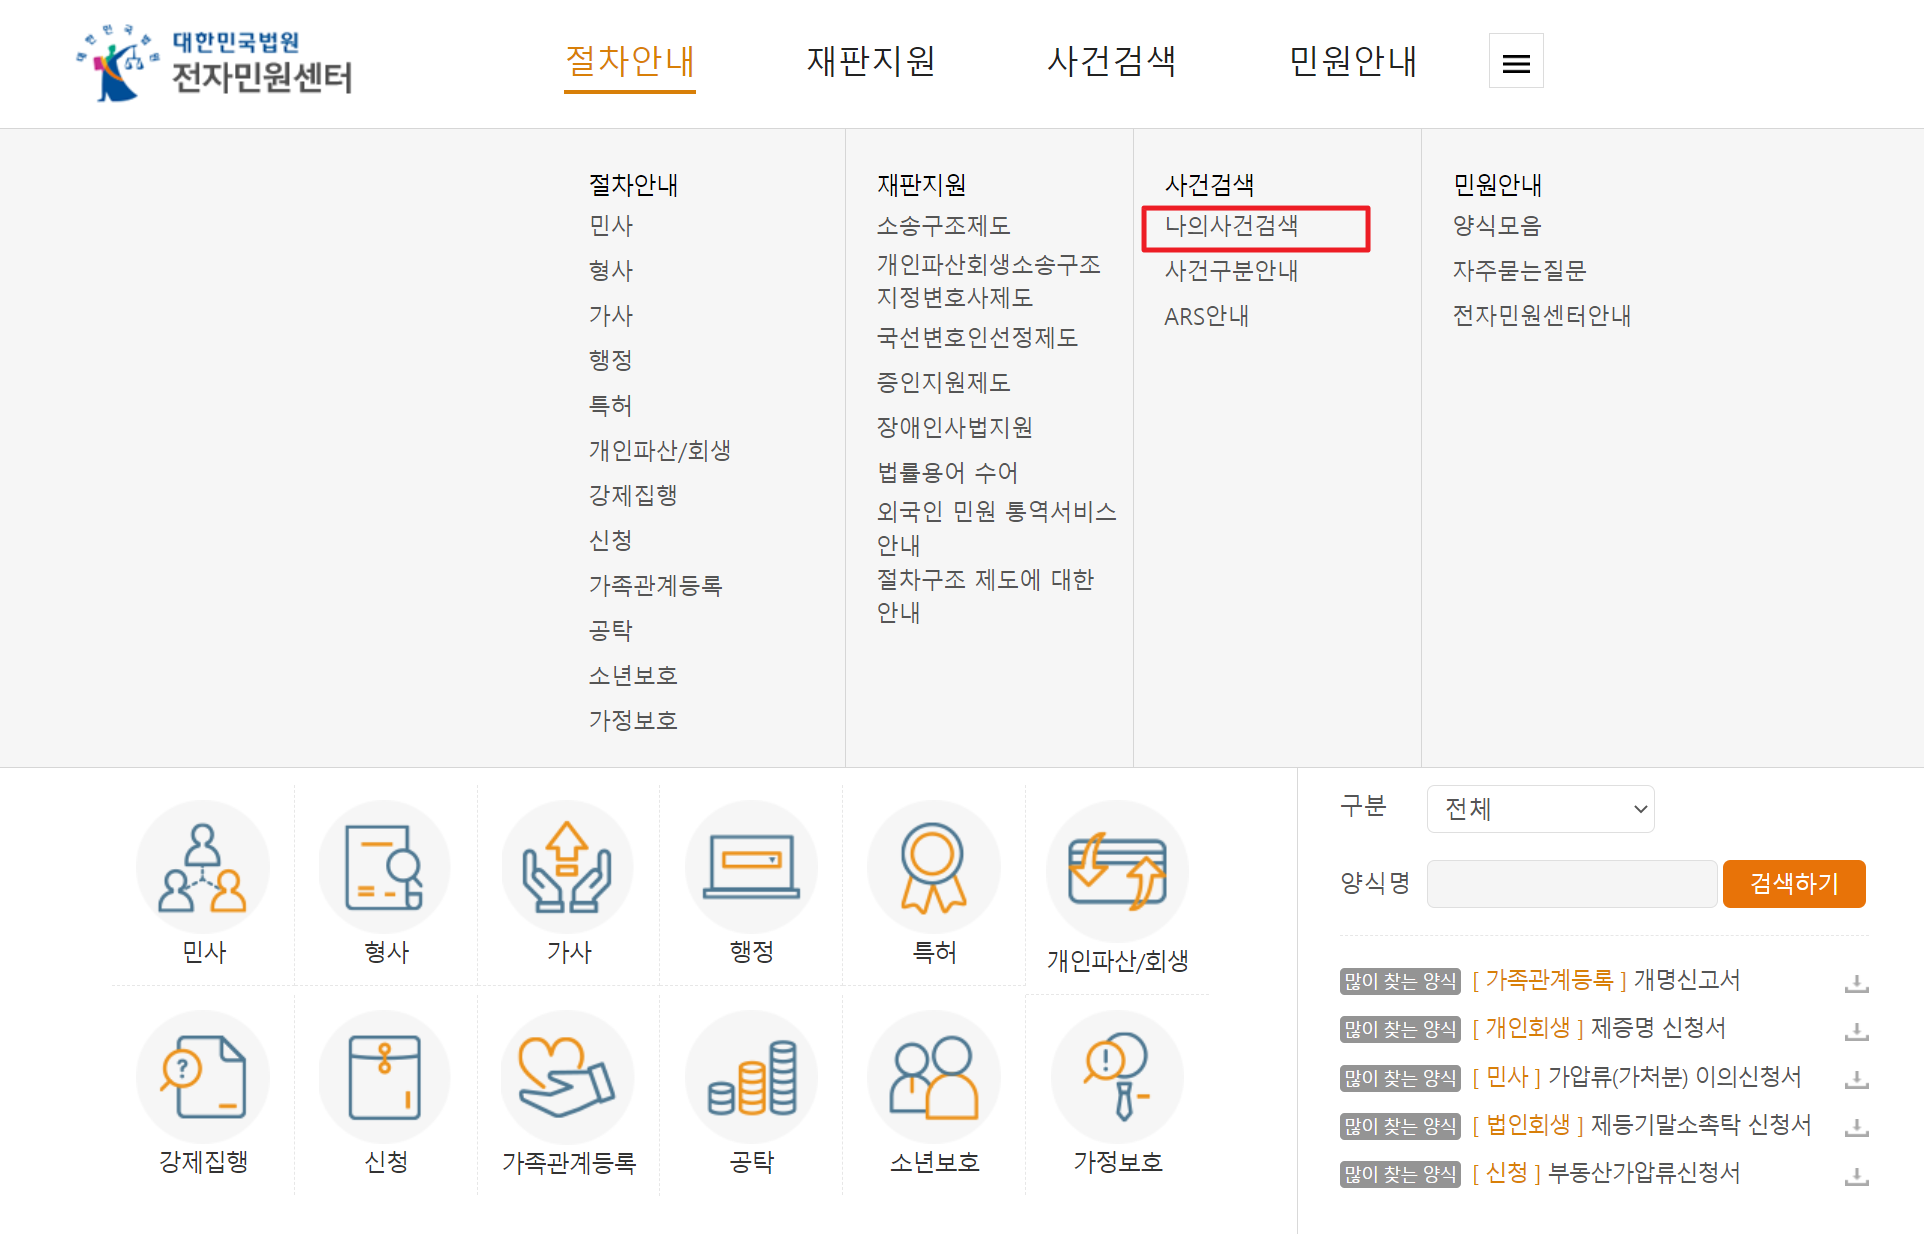Open the 가정보호 magnifier icon
This screenshot has width=1924, height=1234.
(x=1117, y=1078)
